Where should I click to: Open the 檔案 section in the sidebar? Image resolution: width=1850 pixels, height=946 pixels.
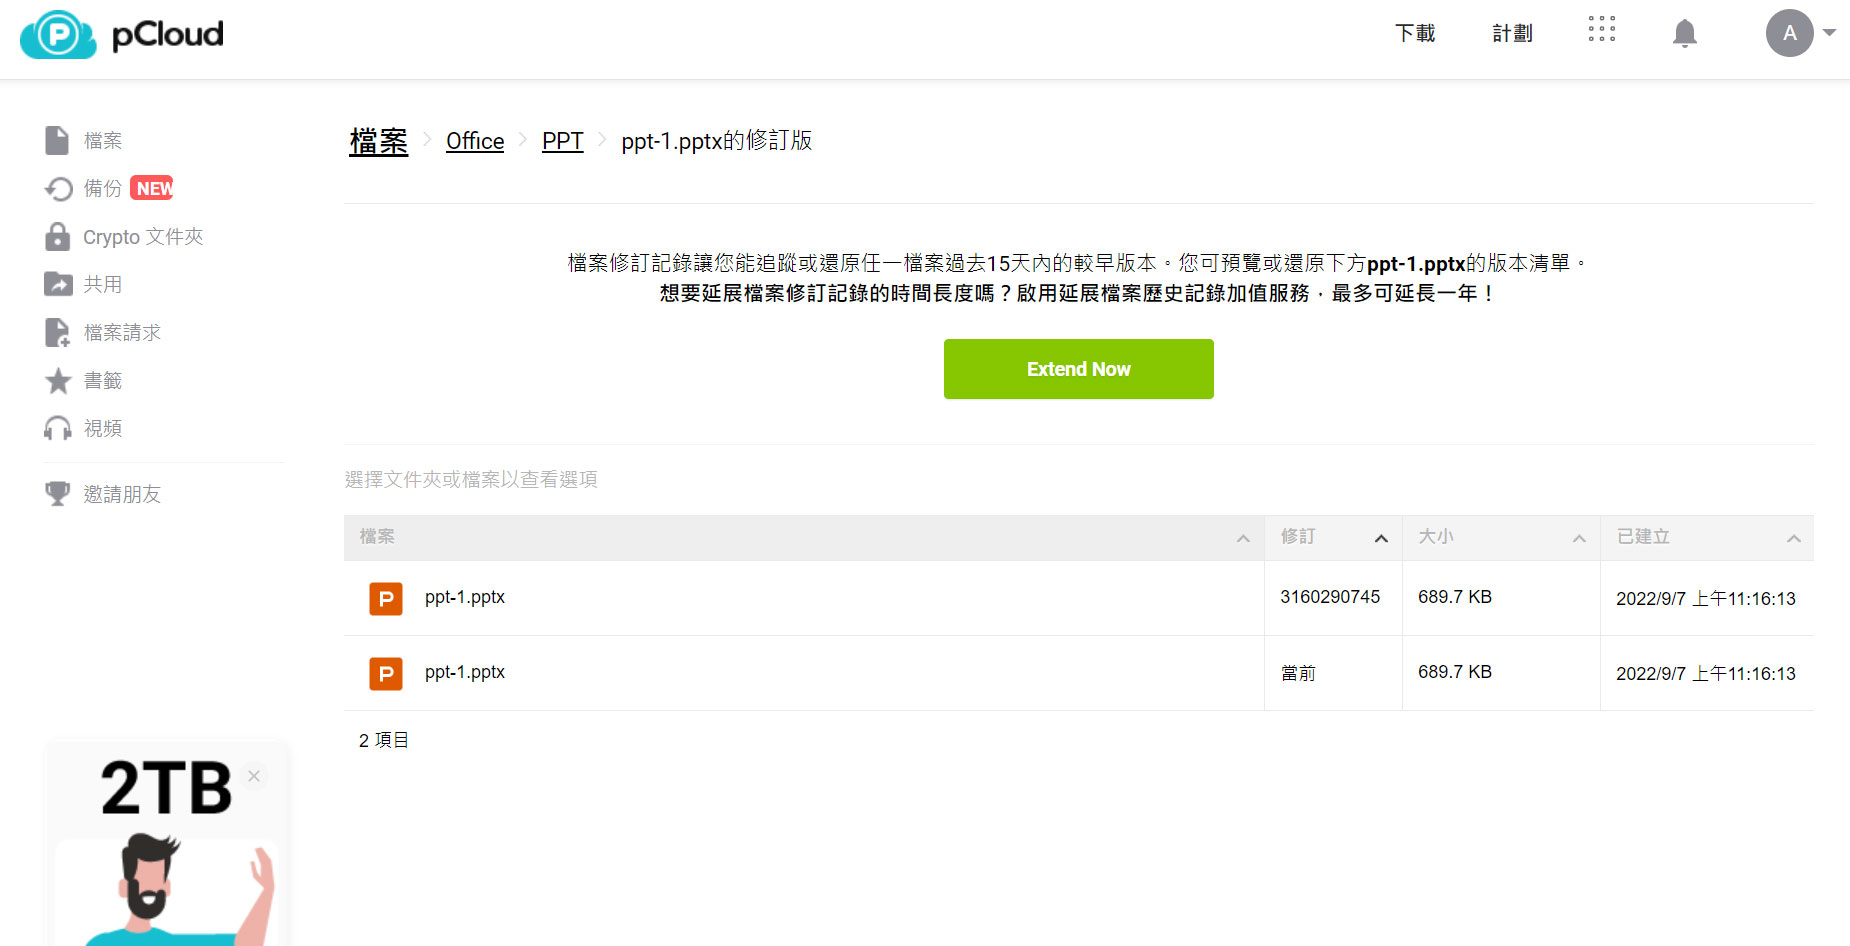coord(102,140)
